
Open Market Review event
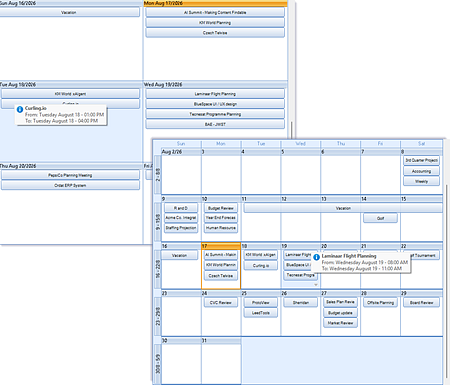point(340,323)
